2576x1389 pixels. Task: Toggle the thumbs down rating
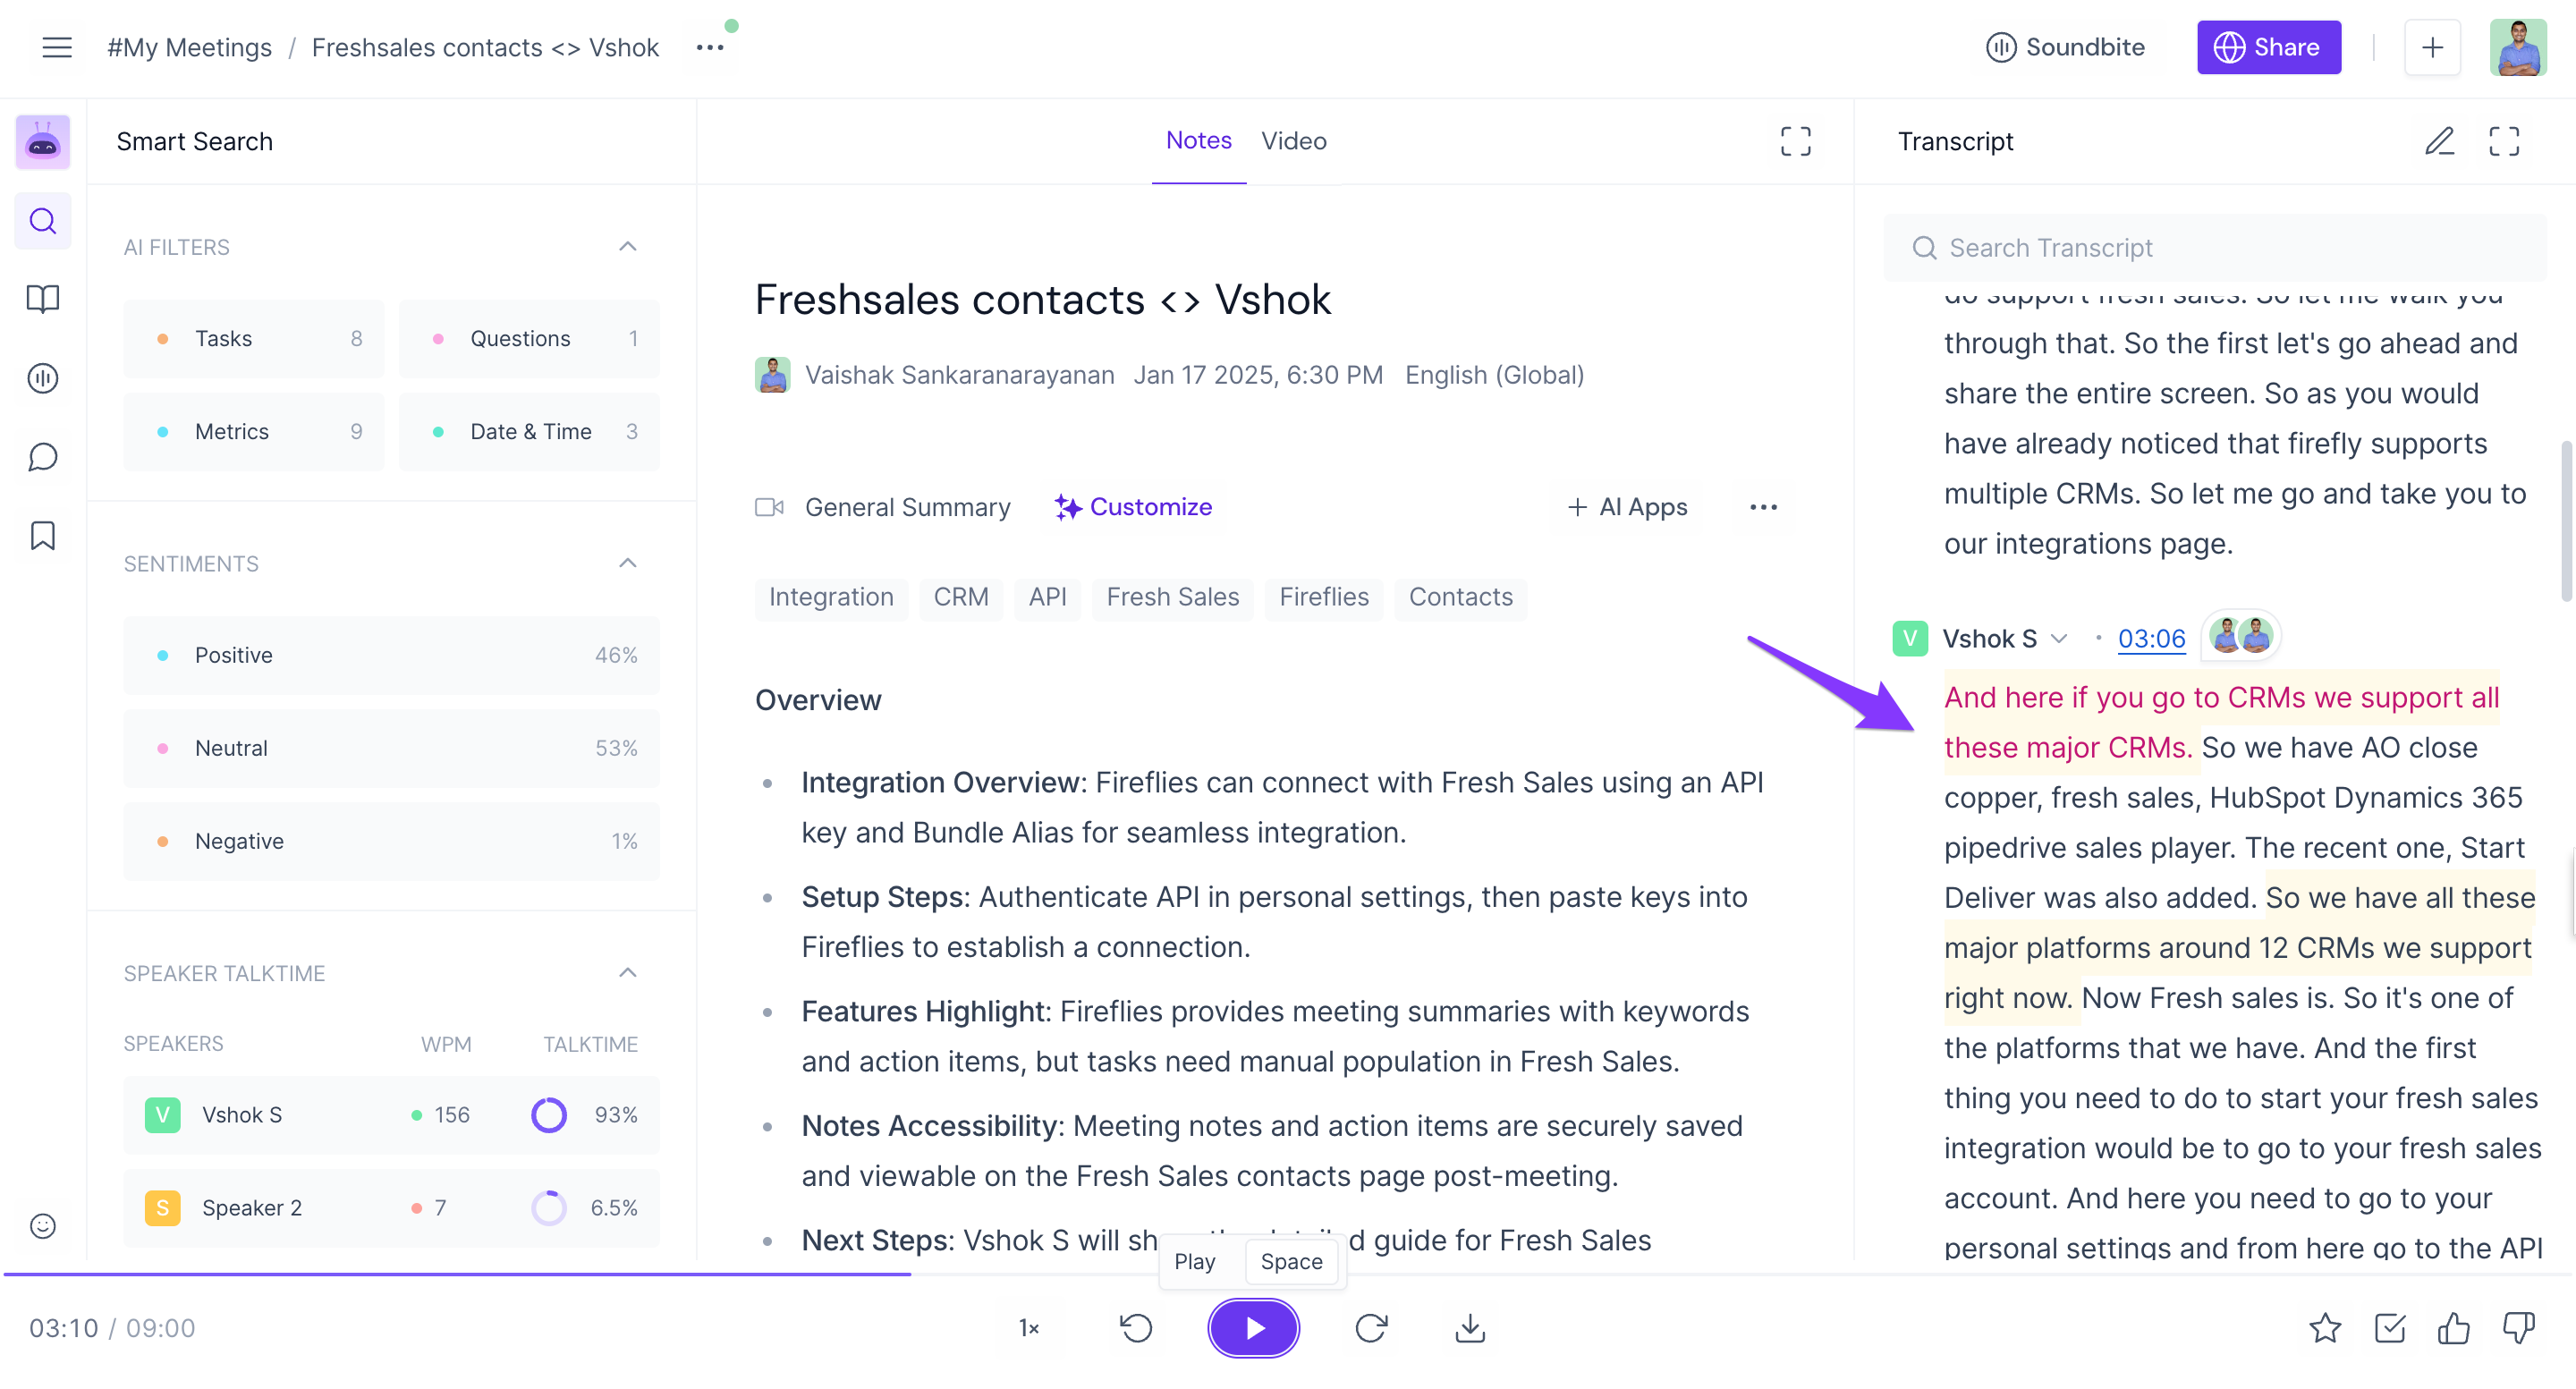click(x=2518, y=1328)
